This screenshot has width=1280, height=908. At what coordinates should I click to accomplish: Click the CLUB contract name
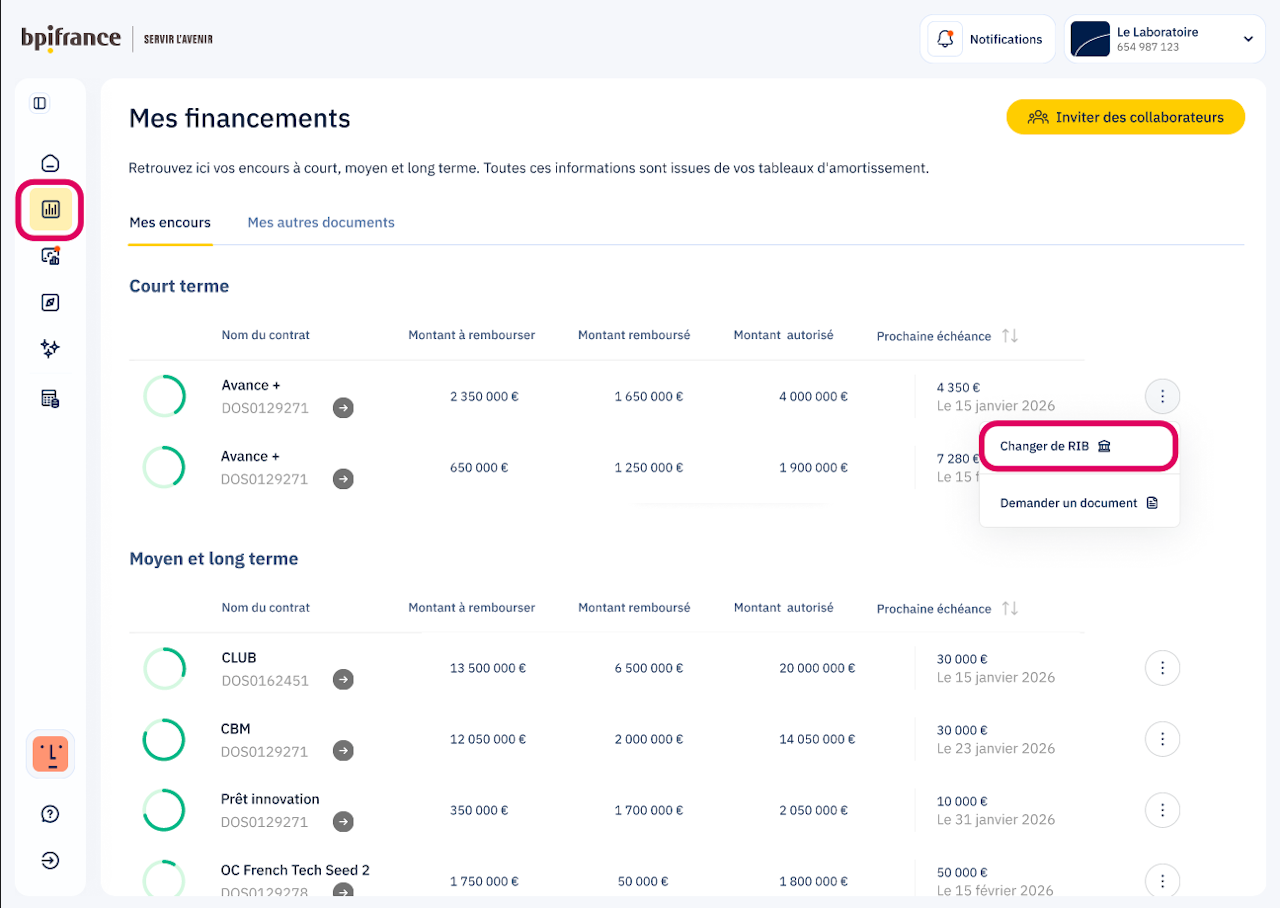(239, 658)
